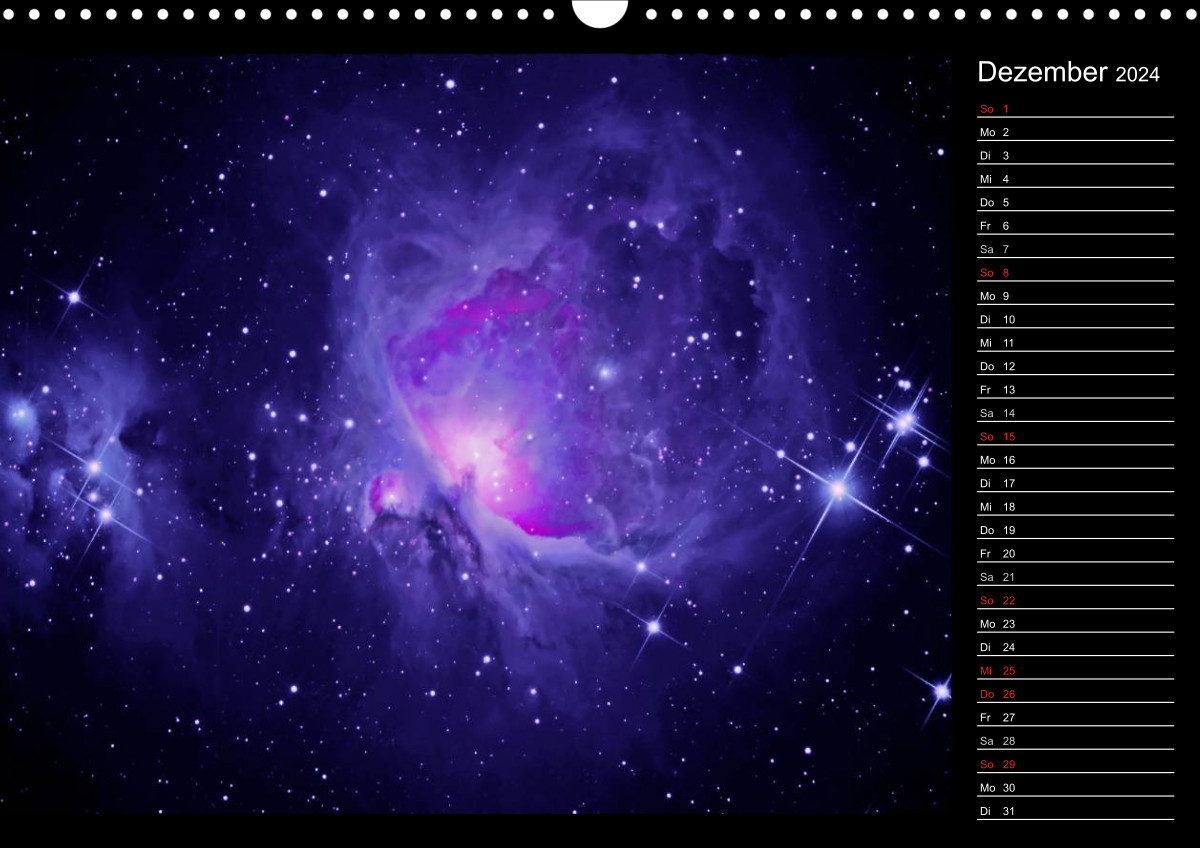Select the Mi 18 date row

(x=1075, y=506)
